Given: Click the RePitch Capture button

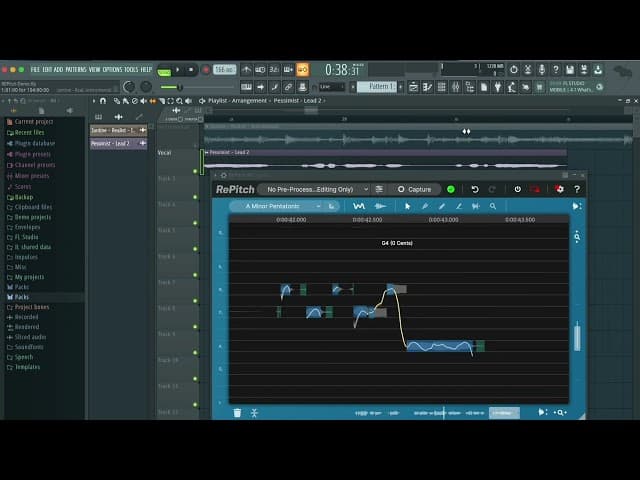Looking at the screenshot, I should pos(415,189).
